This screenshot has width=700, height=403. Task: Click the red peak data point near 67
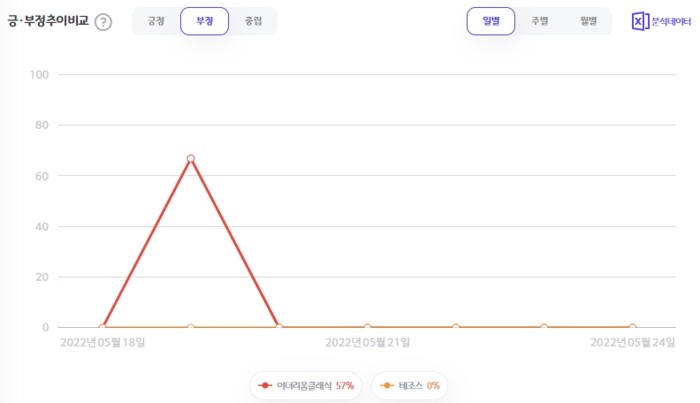[190, 158]
